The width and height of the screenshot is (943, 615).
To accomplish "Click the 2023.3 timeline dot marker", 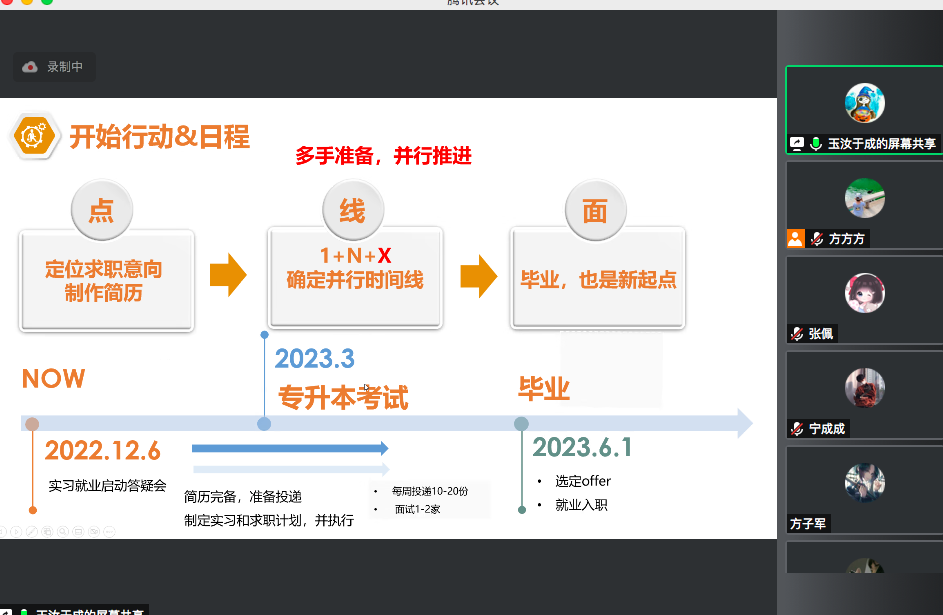I will point(264,424).
